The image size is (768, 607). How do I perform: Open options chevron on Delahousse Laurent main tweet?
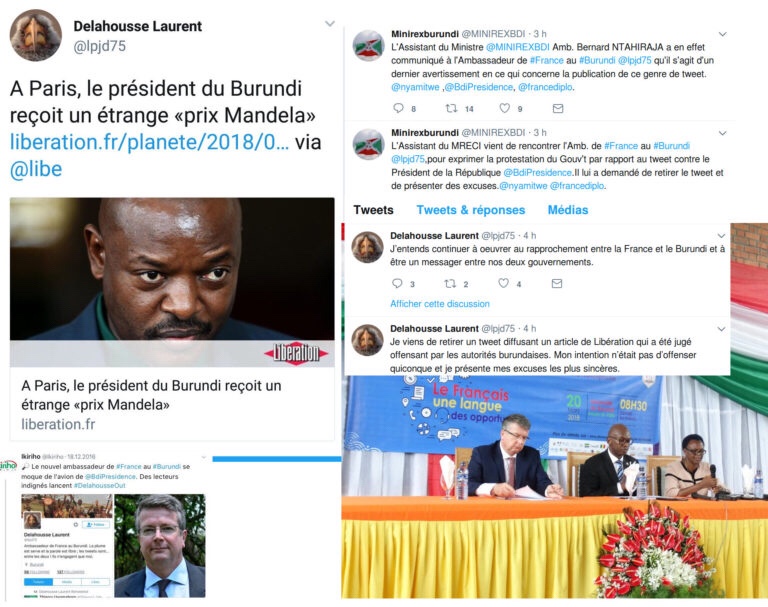330,24
